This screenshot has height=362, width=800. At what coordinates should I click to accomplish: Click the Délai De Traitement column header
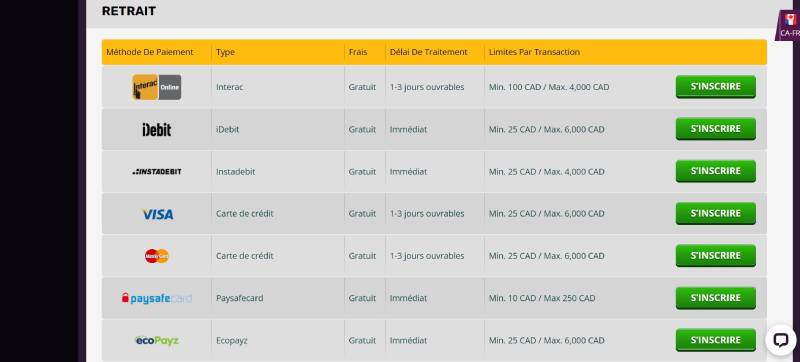click(x=429, y=52)
